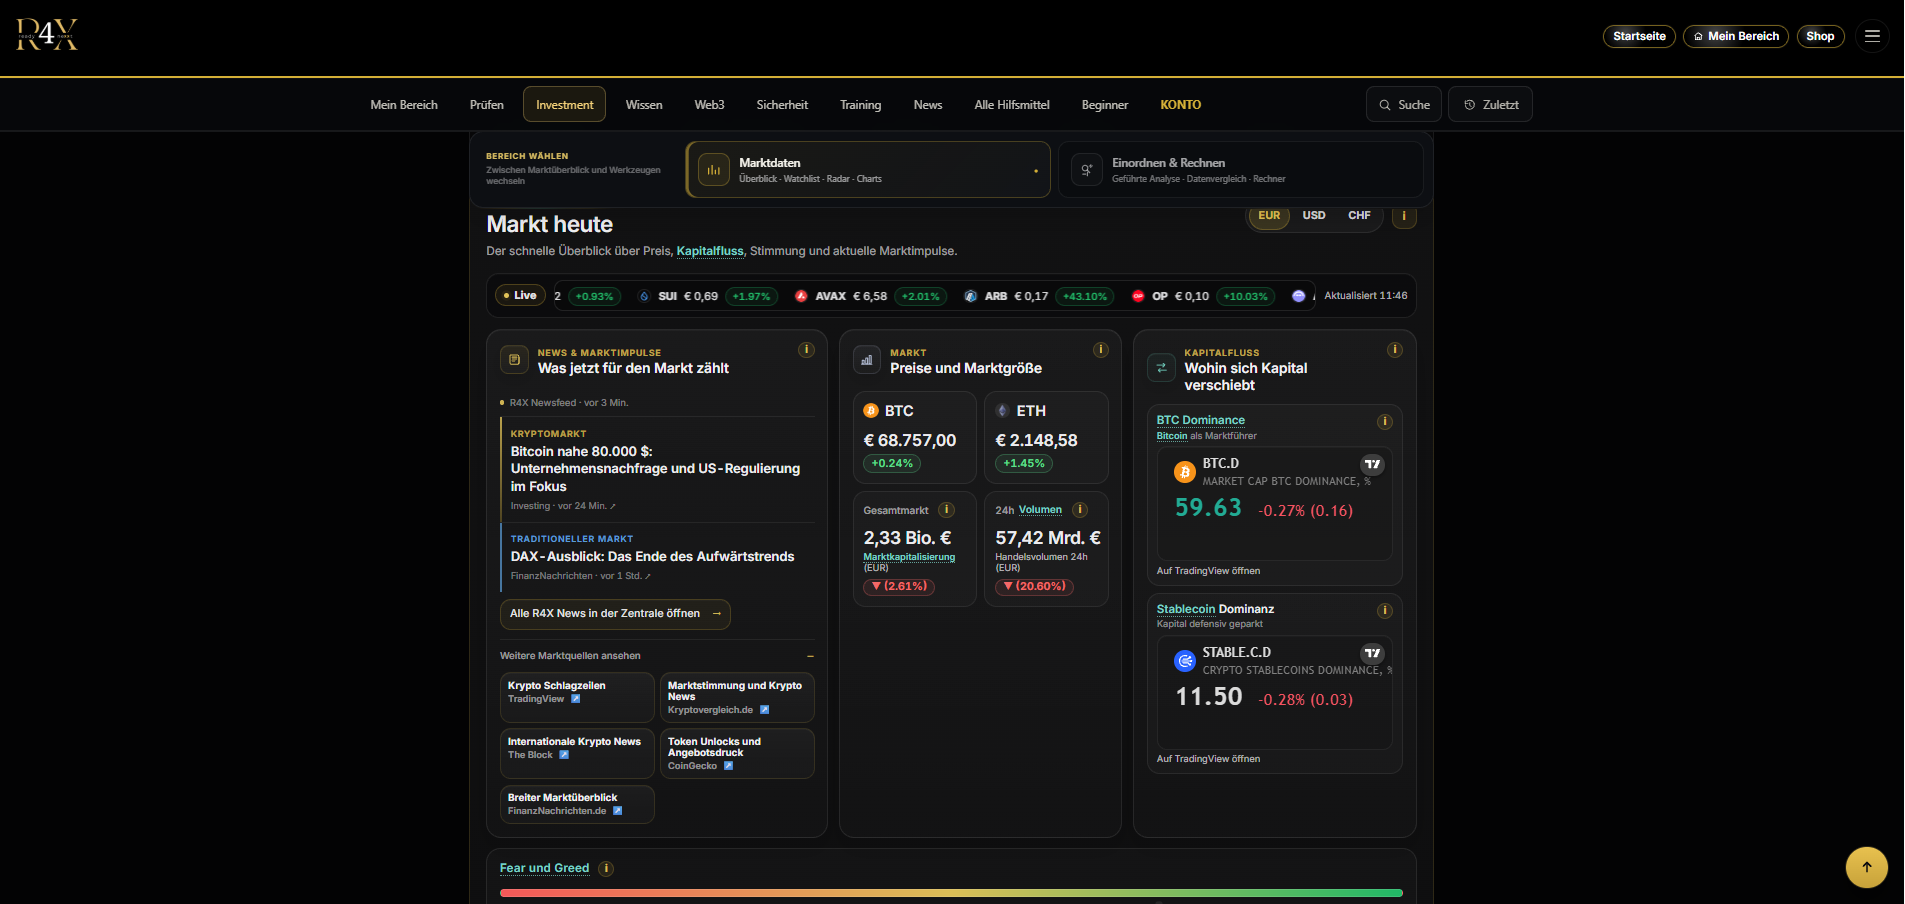Open the hamburger menu icon

pos(1872,36)
